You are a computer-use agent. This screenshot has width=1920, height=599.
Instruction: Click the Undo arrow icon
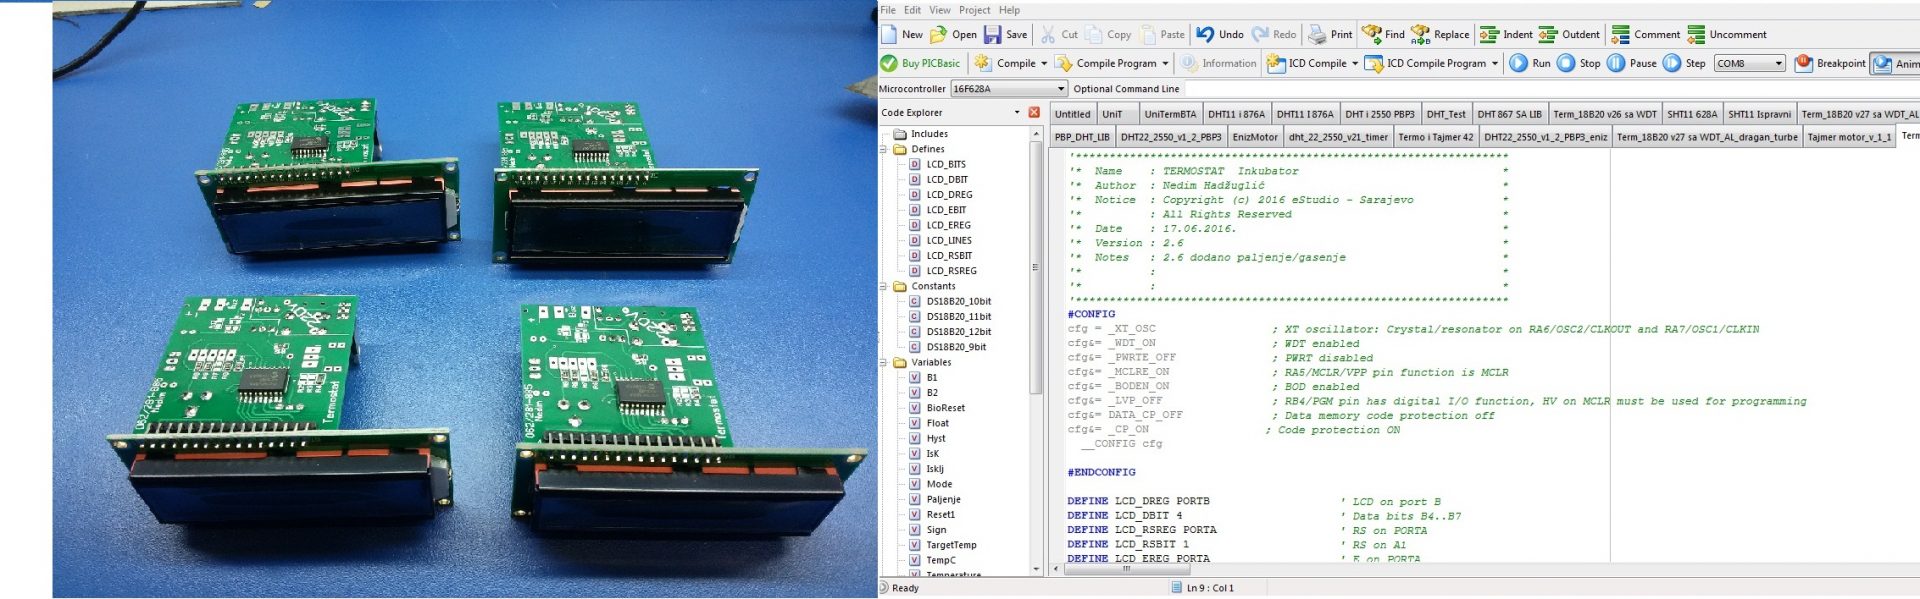pos(1206,35)
